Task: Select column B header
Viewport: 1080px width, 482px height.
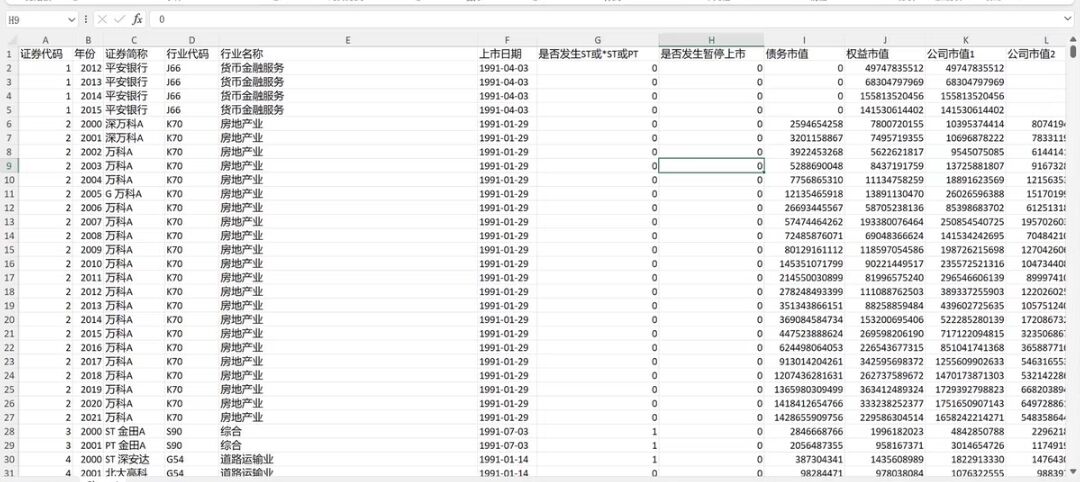Action: point(88,39)
